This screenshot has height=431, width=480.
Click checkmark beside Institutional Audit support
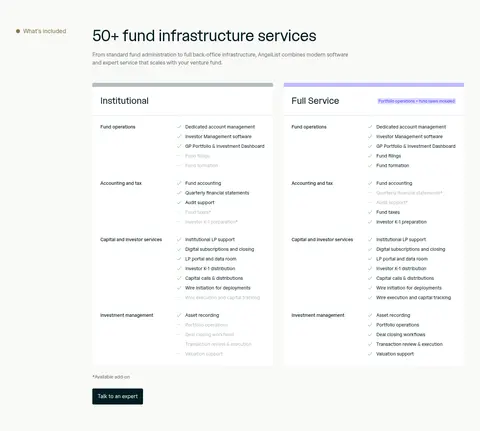[x=179, y=203]
